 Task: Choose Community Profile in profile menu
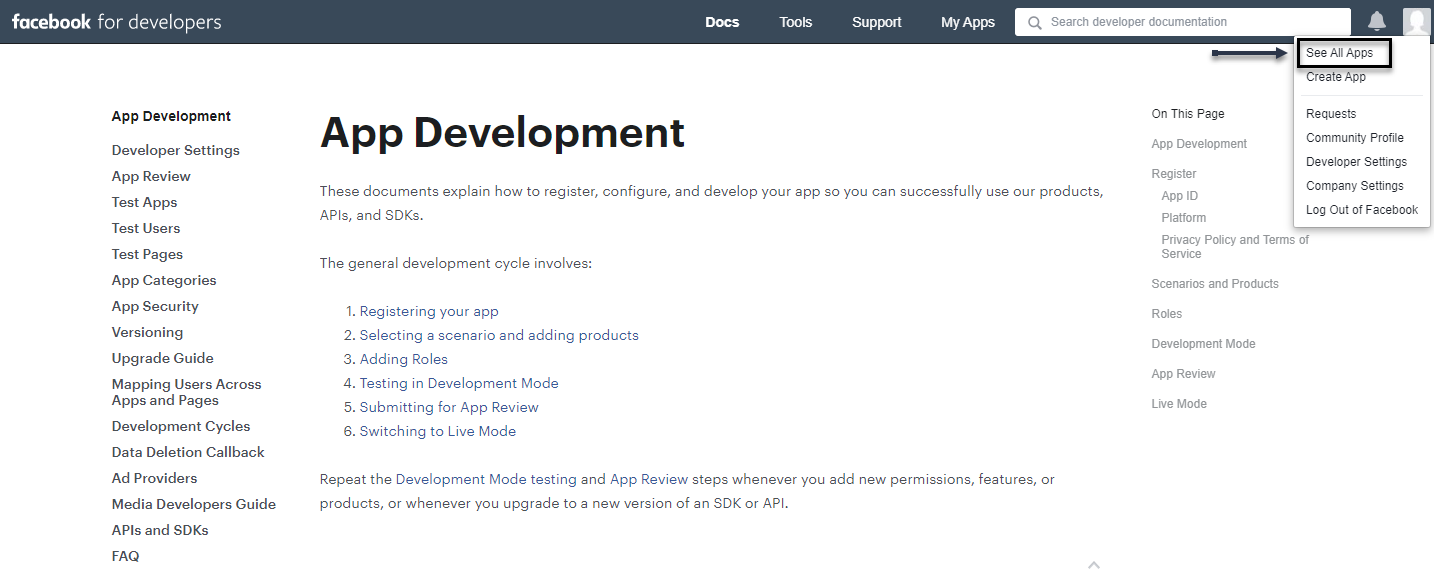click(x=1355, y=138)
